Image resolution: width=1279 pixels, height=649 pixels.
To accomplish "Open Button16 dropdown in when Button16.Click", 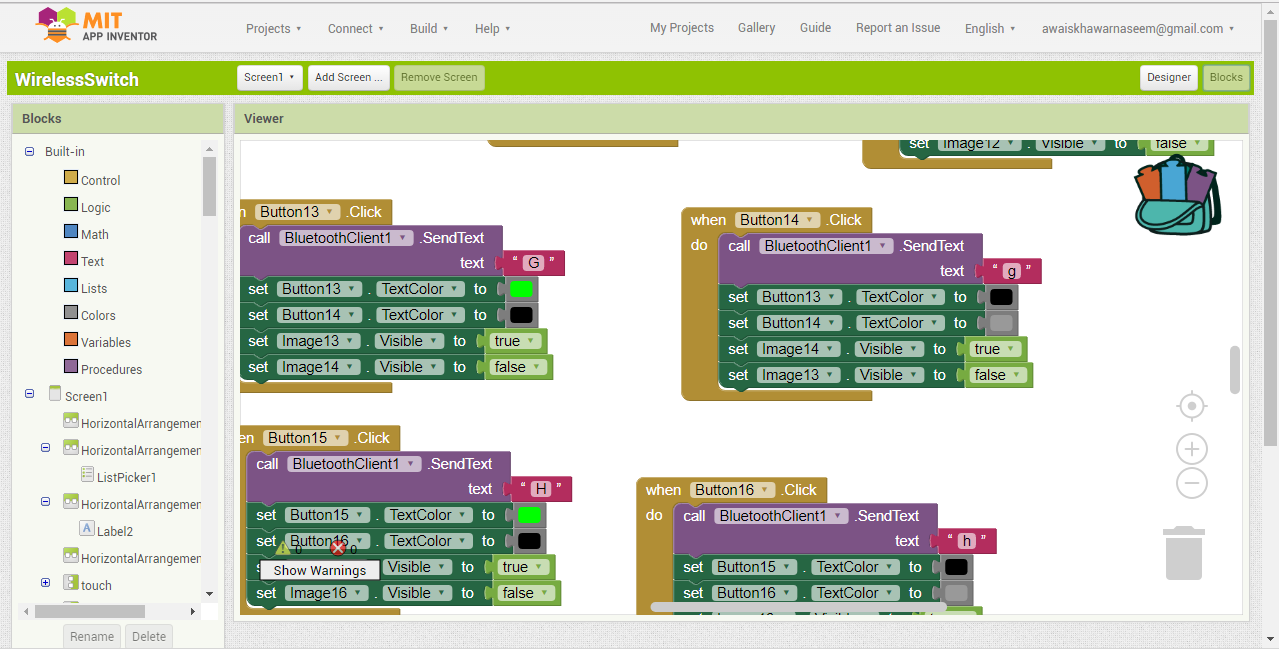I will coord(732,490).
